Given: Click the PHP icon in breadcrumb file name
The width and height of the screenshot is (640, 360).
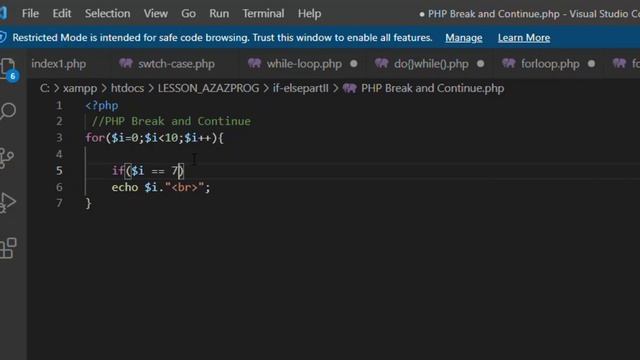Looking at the screenshot, I should (349, 88).
